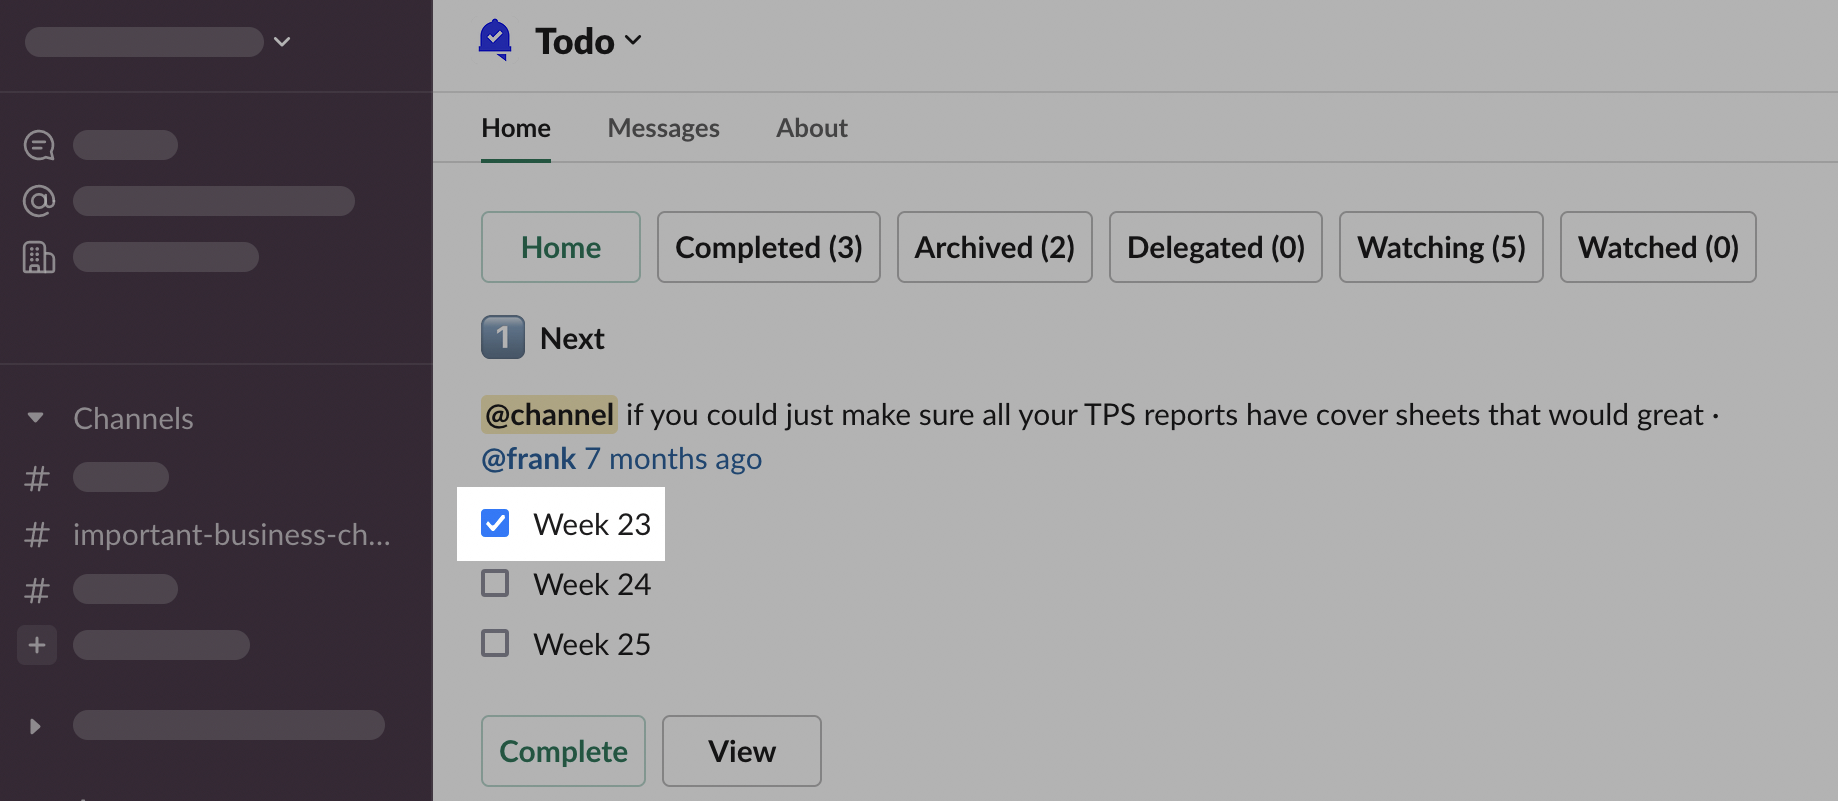Tick the Week 25 checkbox
The width and height of the screenshot is (1838, 801).
pos(495,643)
